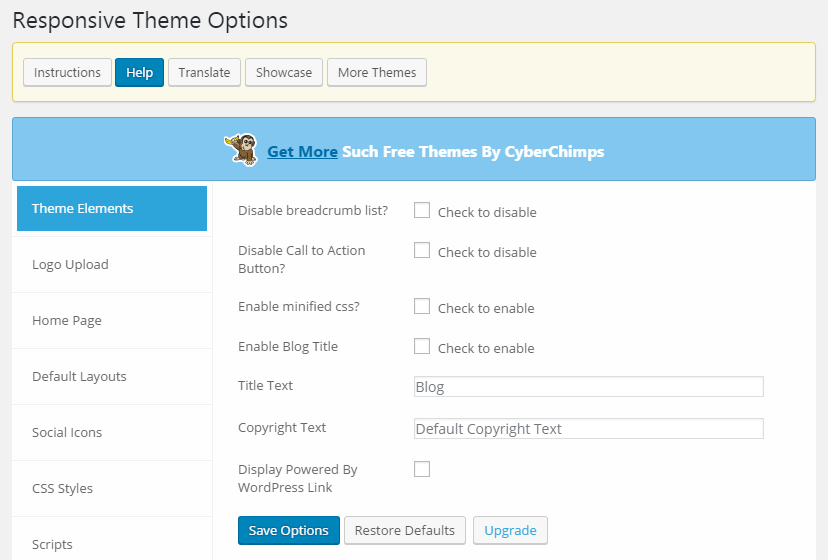This screenshot has height=560, width=828.
Task: Focus the Copyright Text input field
Action: pyautogui.click(x=589, y=428)
